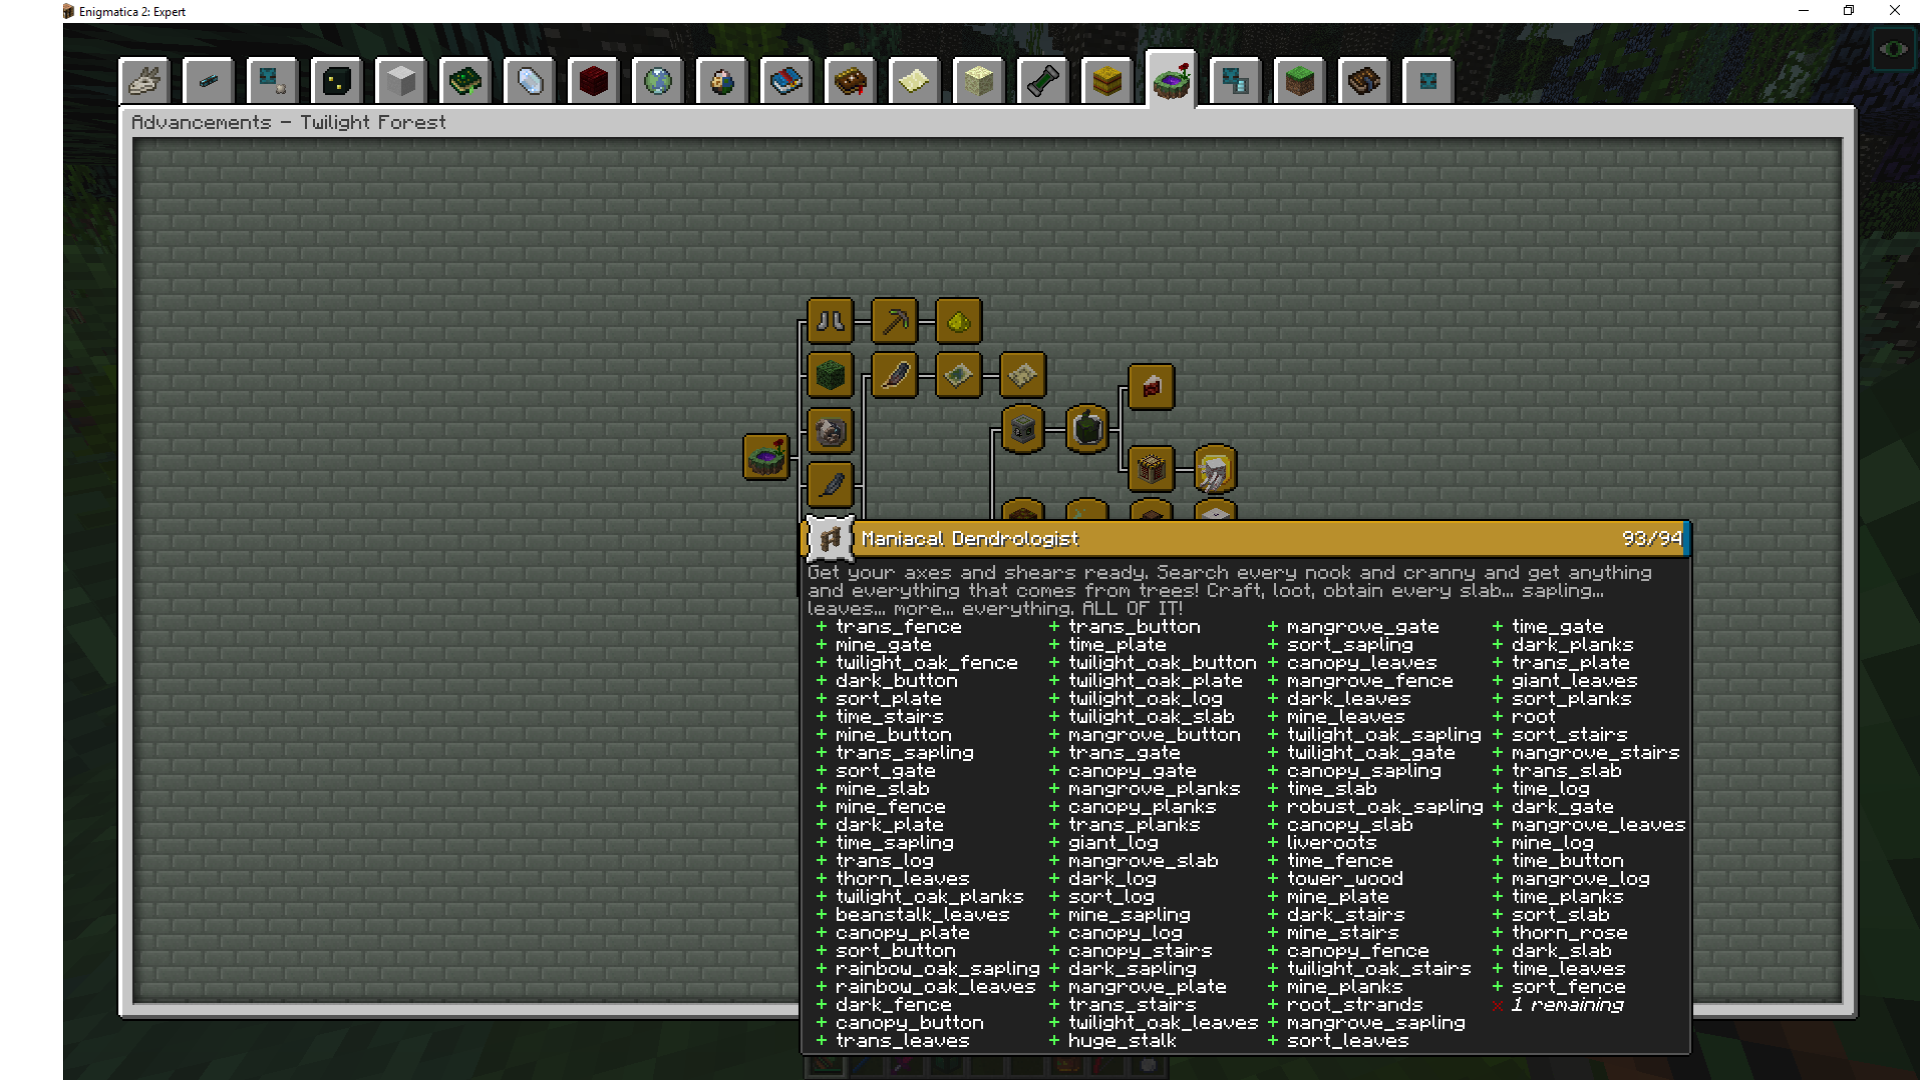The image size is (1920, 1080).
Task: Click the 'tower_wood' criteria entry
Action: pyautogui.click(x=1344, y=879)
